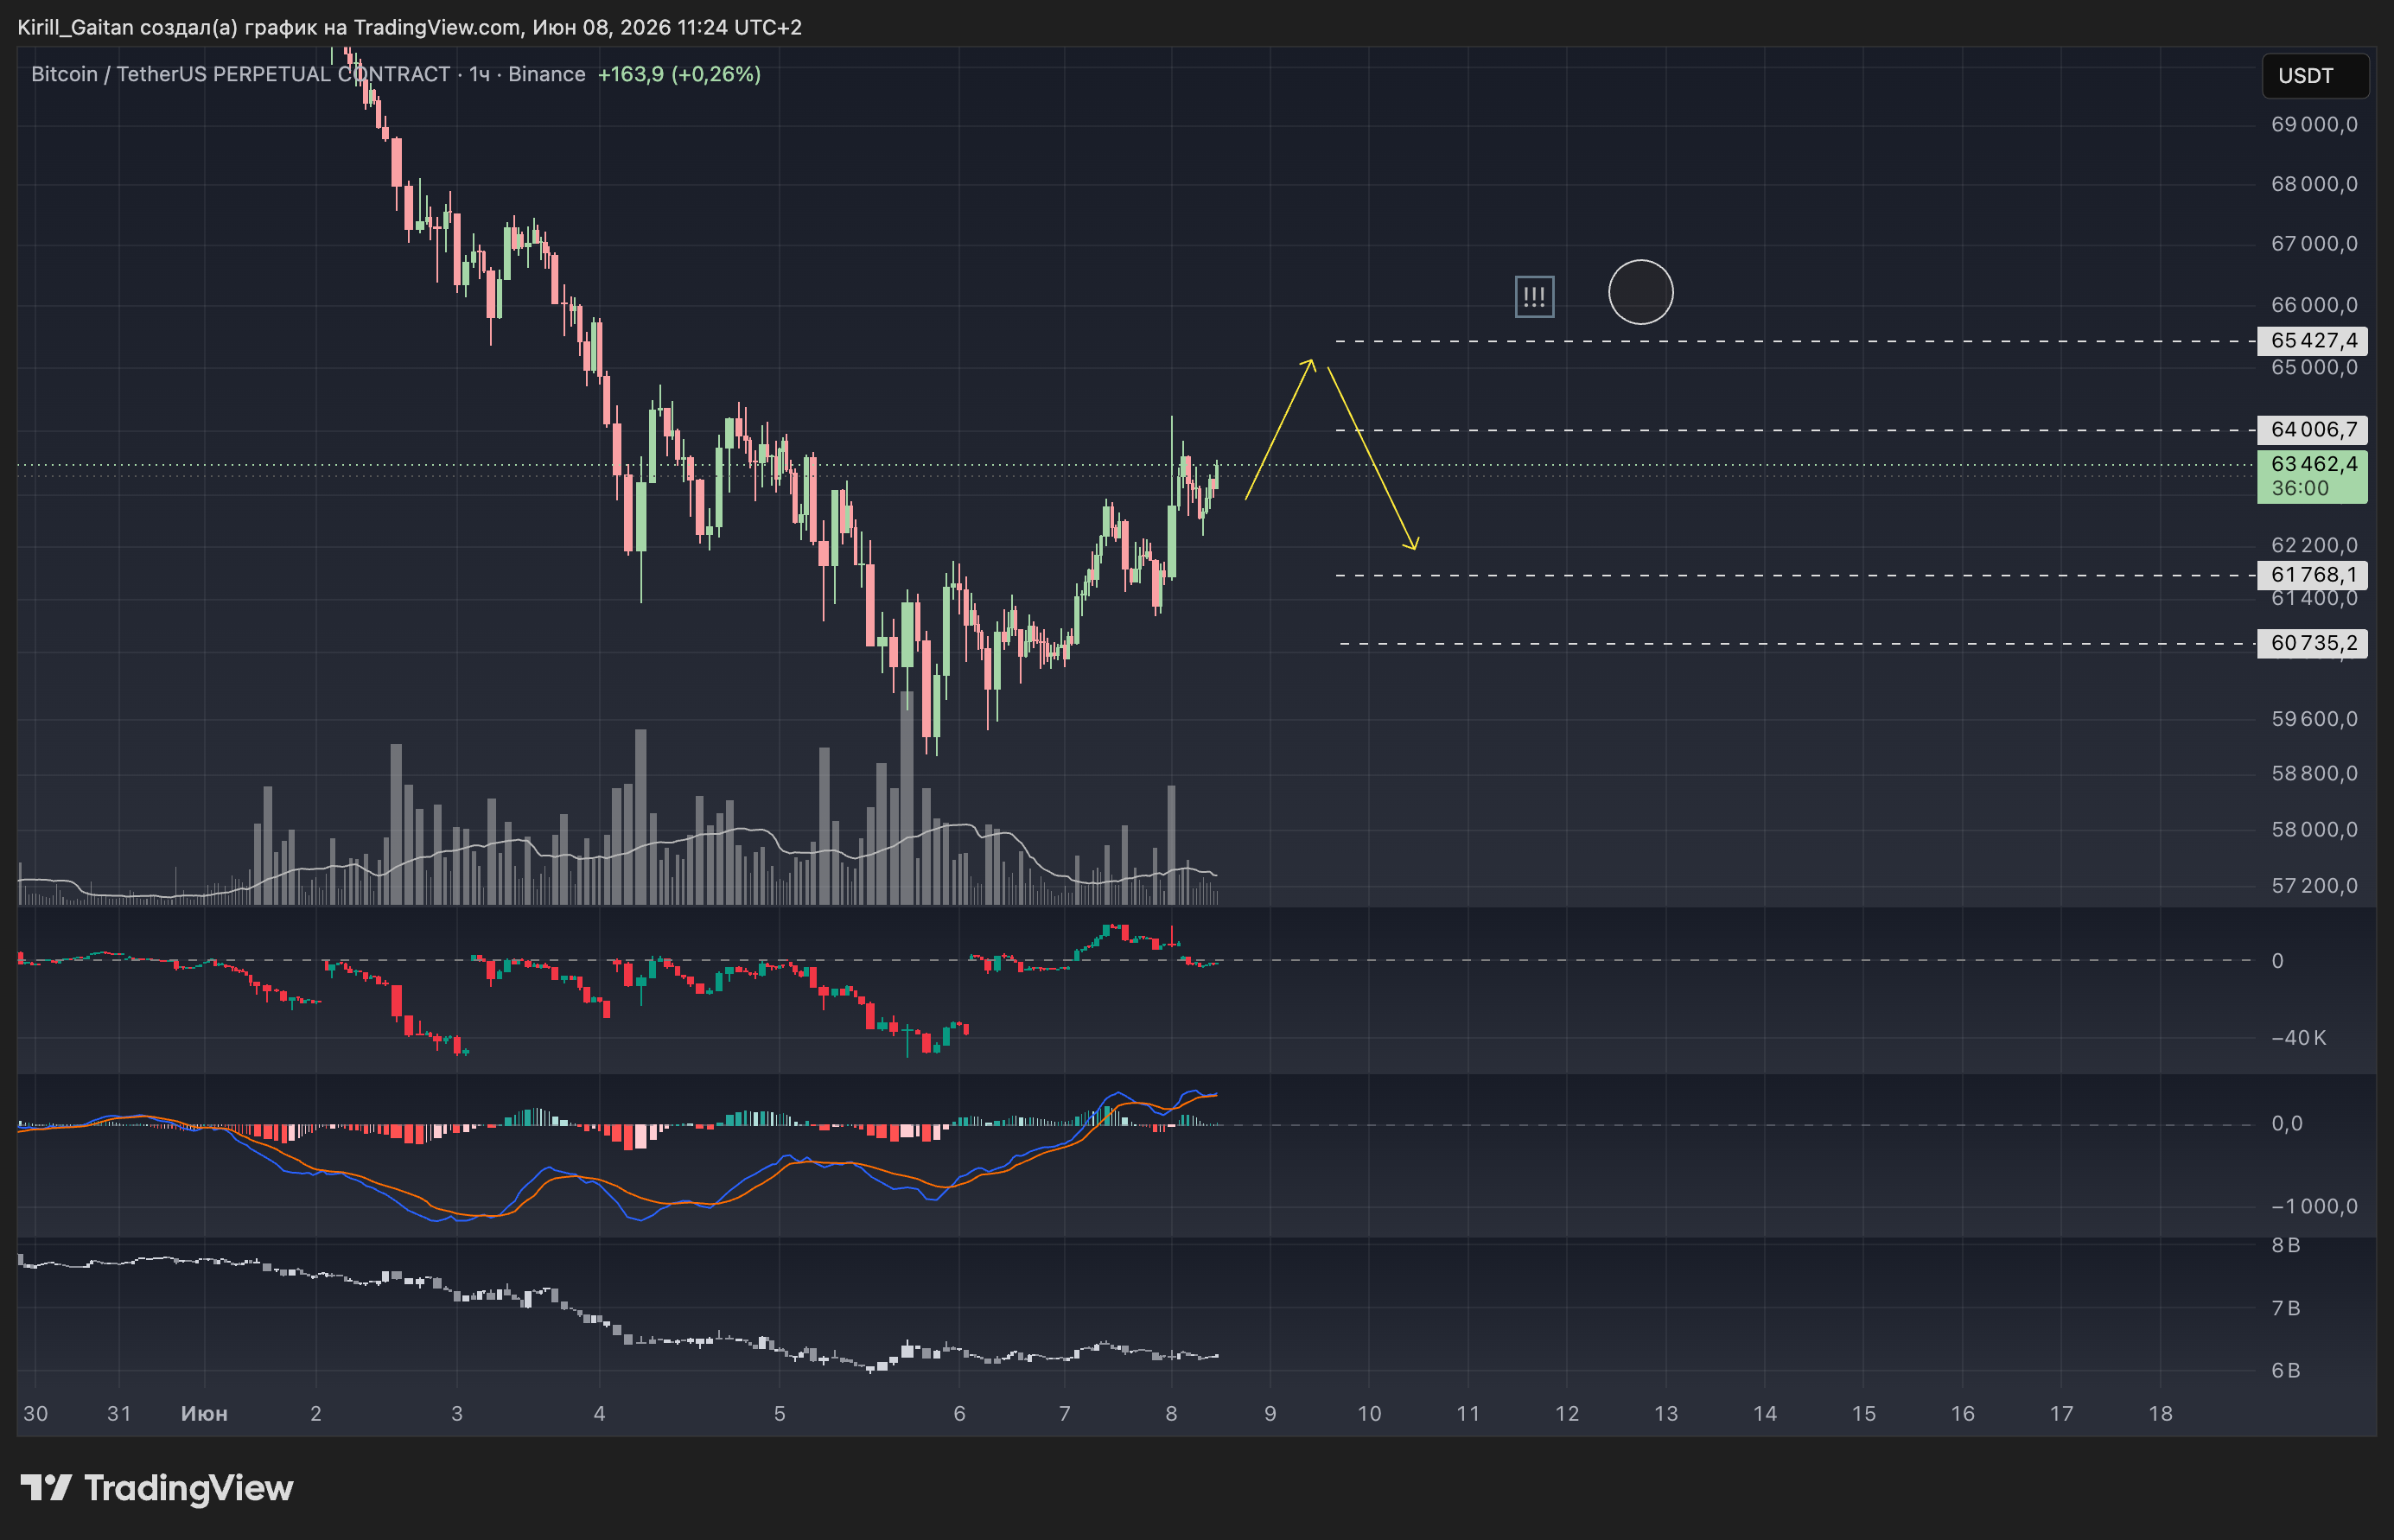Click the USDT currency button
The image size is (2394, 1540).
2314,76
